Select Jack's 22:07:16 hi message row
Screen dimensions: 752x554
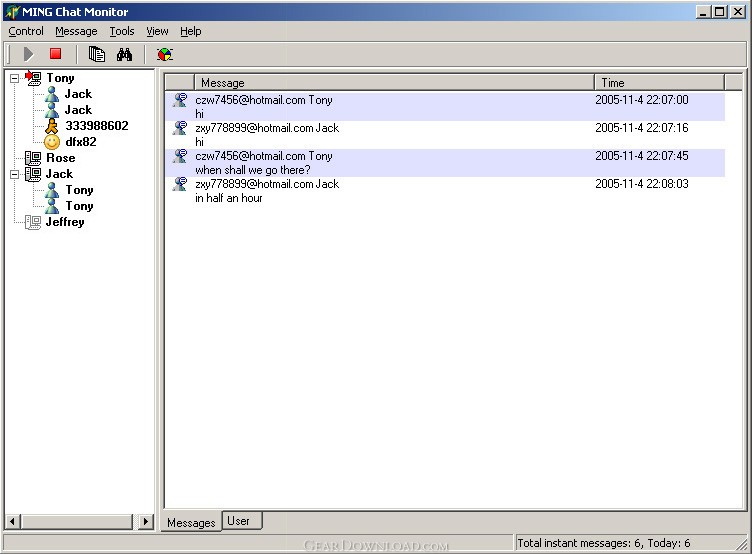445,135
